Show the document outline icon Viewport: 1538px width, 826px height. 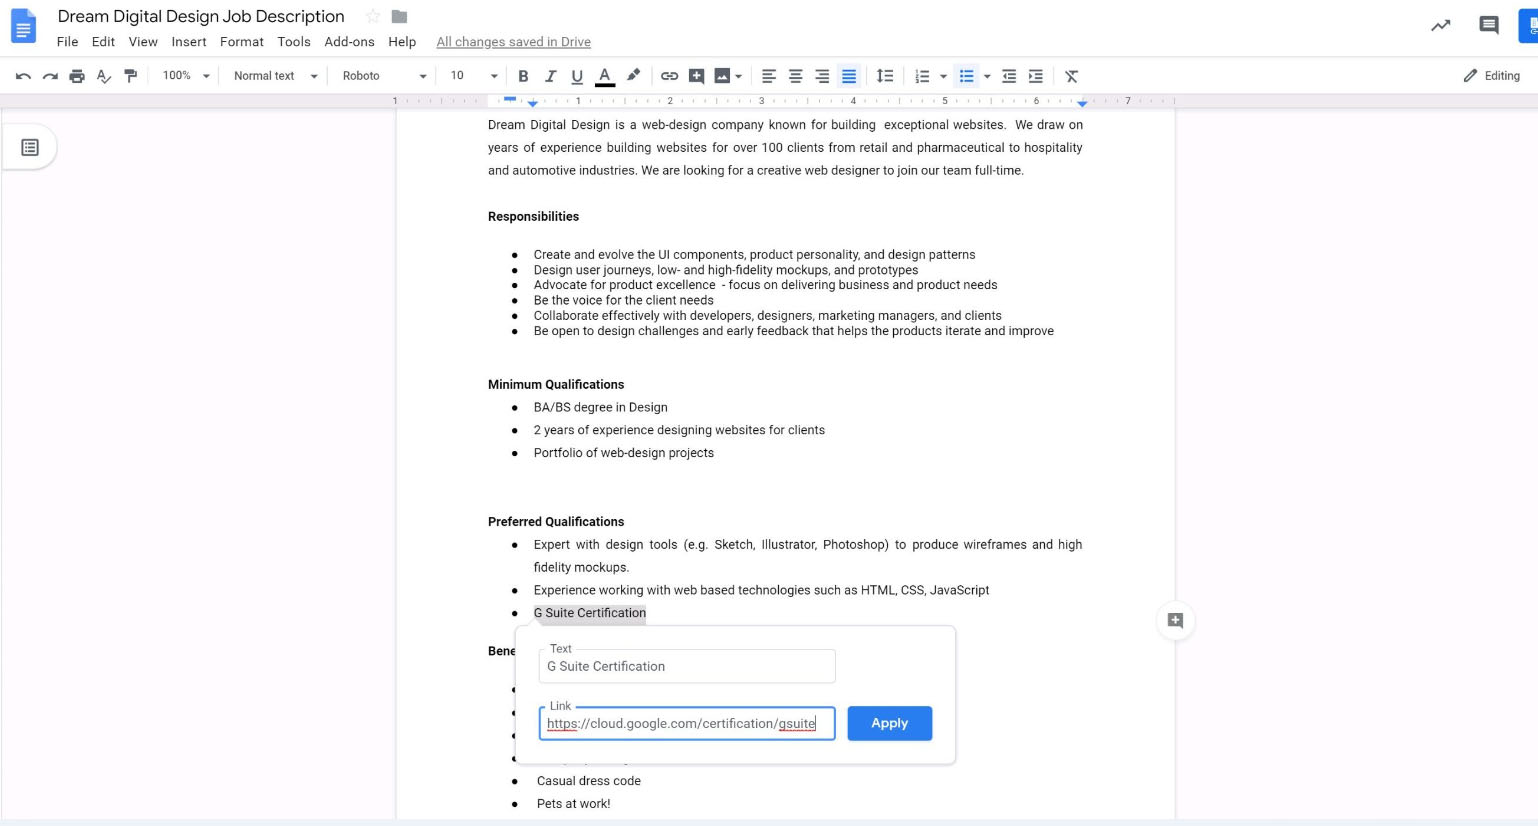(30, 148)
